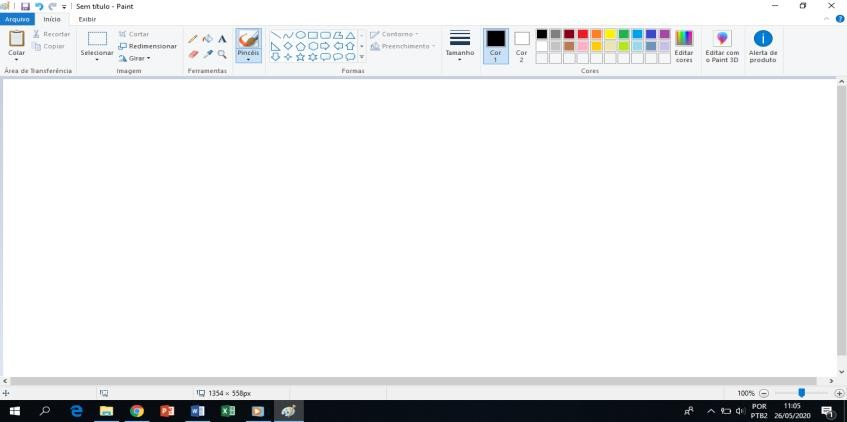This screenshot has width=847, height=422.
Task: Choose the Down arrow shape
Action: click(275, 57)
